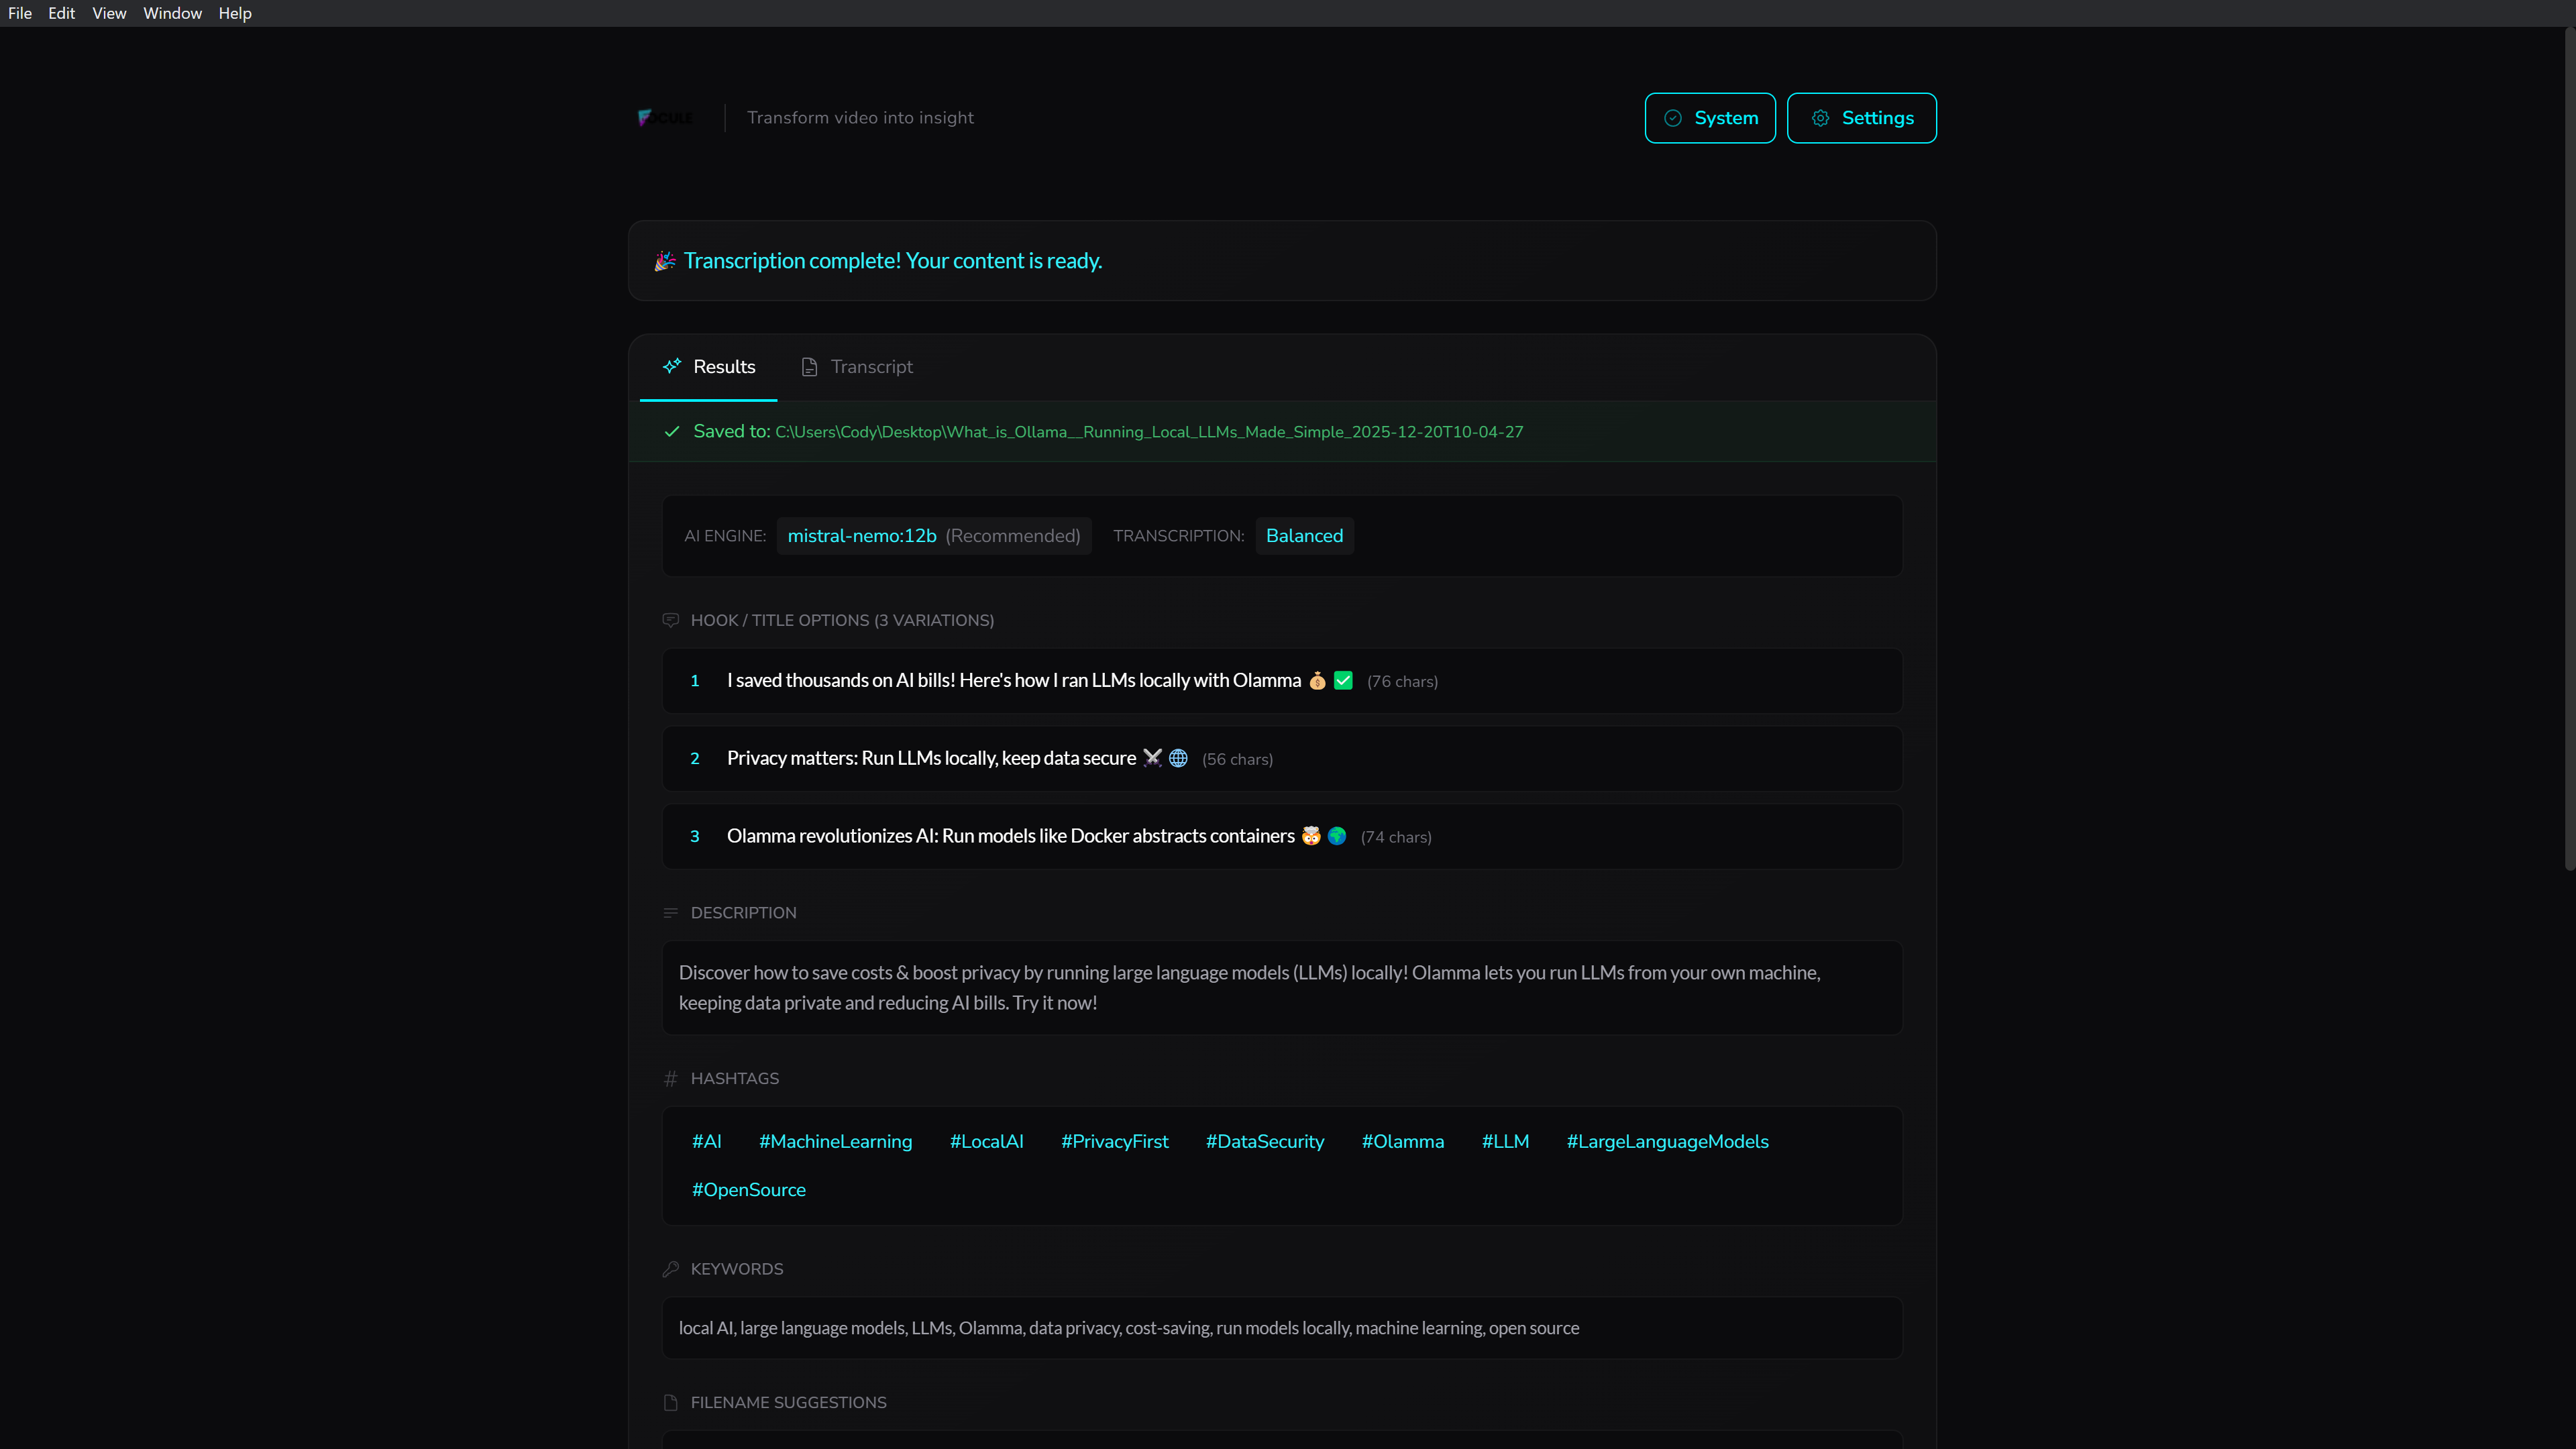The image size is (2576, 1449).
Task: Click the #PrivacyFirst hashtag
Action: [1114, 1141]
